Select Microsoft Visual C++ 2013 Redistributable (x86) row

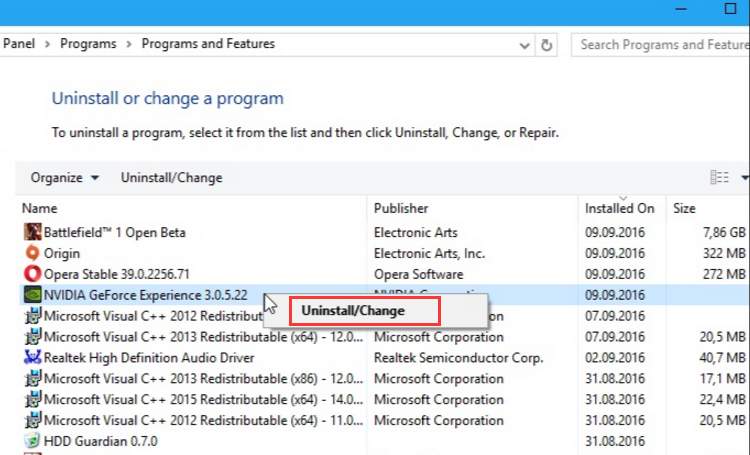coord(384,378)
